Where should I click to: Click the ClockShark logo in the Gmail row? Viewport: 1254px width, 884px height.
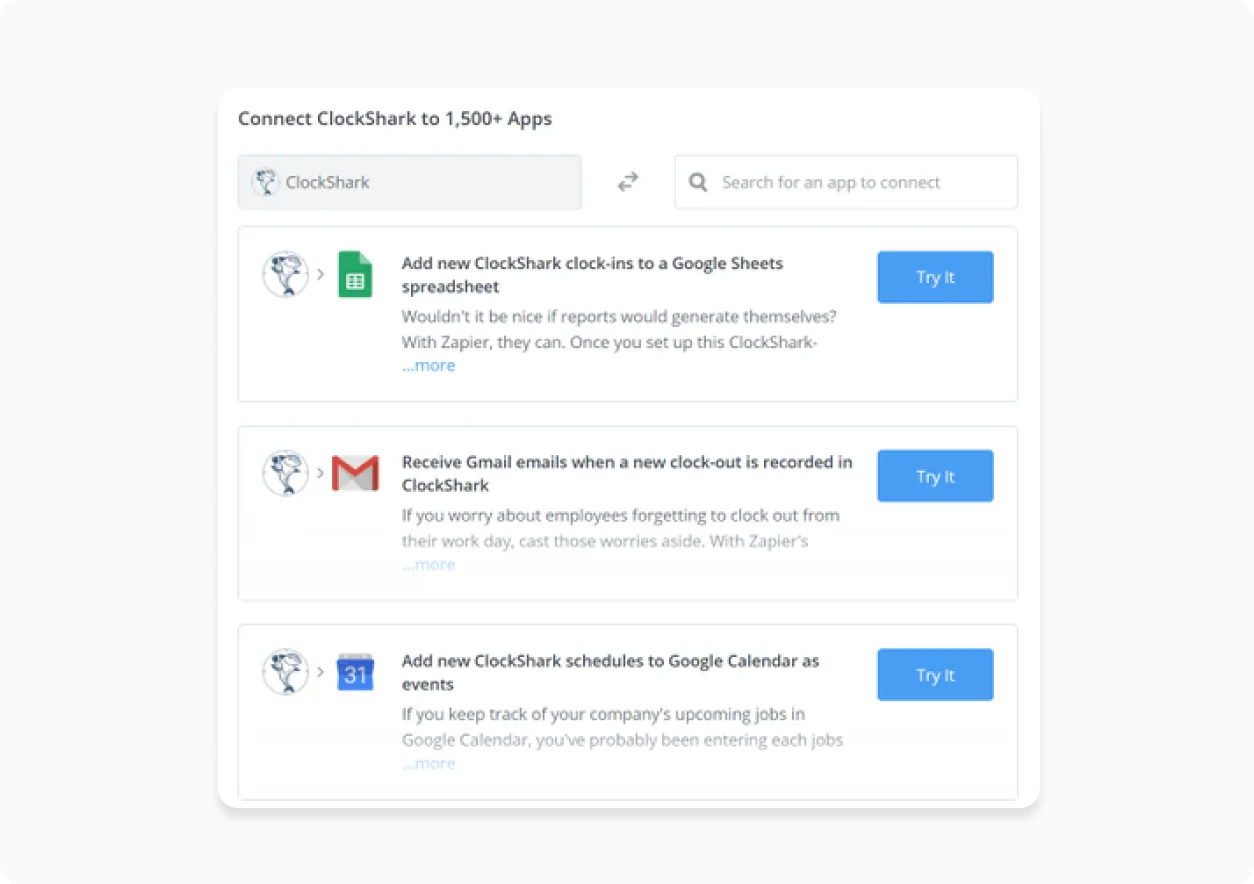[286, 473]
